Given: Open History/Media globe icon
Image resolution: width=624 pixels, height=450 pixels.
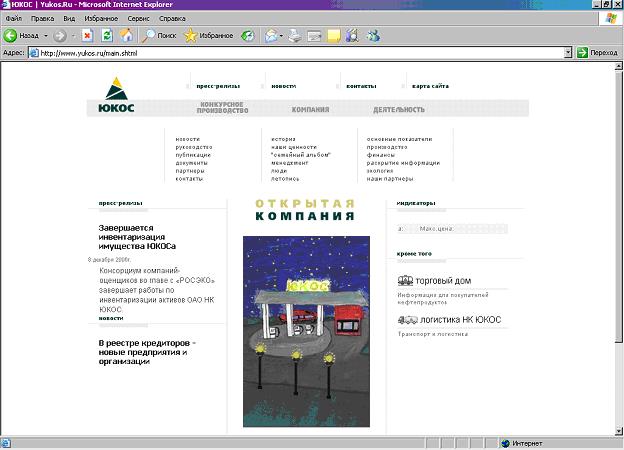Looking at the screenshot, I should pyautogui.click(x=248, y=36).
